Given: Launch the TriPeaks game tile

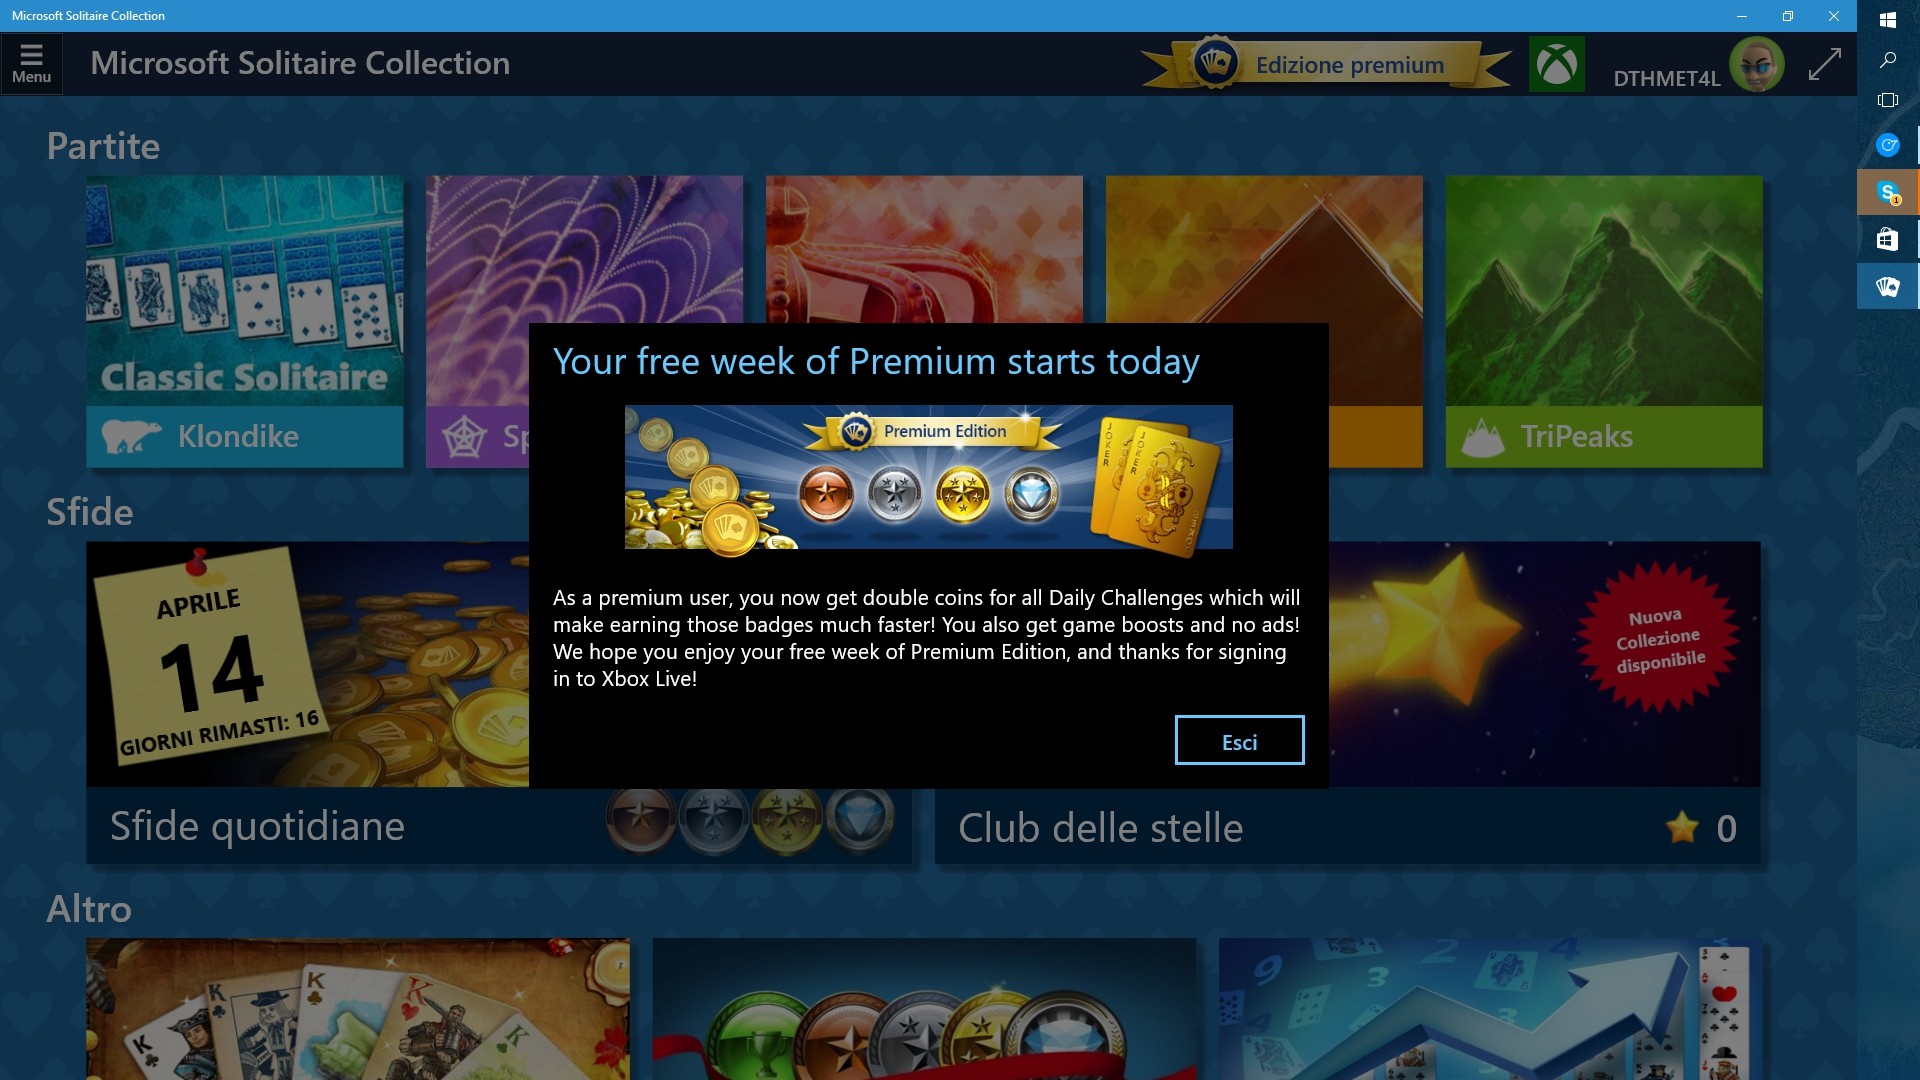Looking at the screenshot, I should [1604, 322].
